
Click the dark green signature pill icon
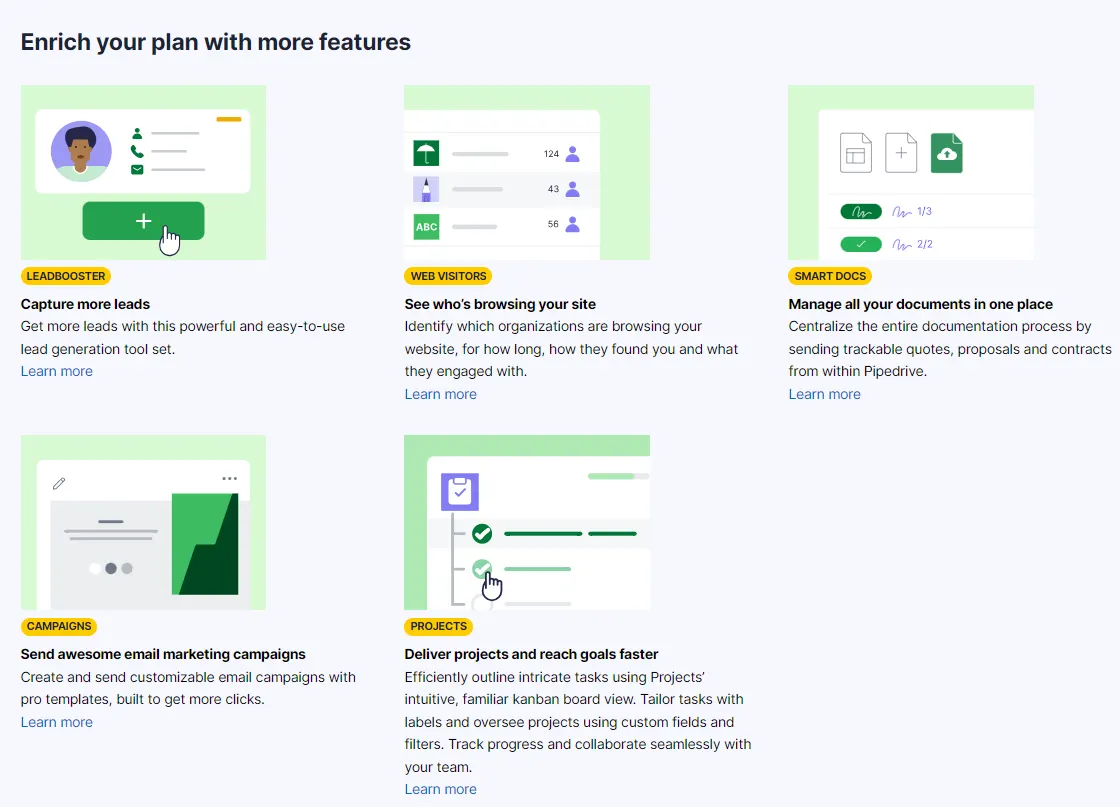[861, 212]
